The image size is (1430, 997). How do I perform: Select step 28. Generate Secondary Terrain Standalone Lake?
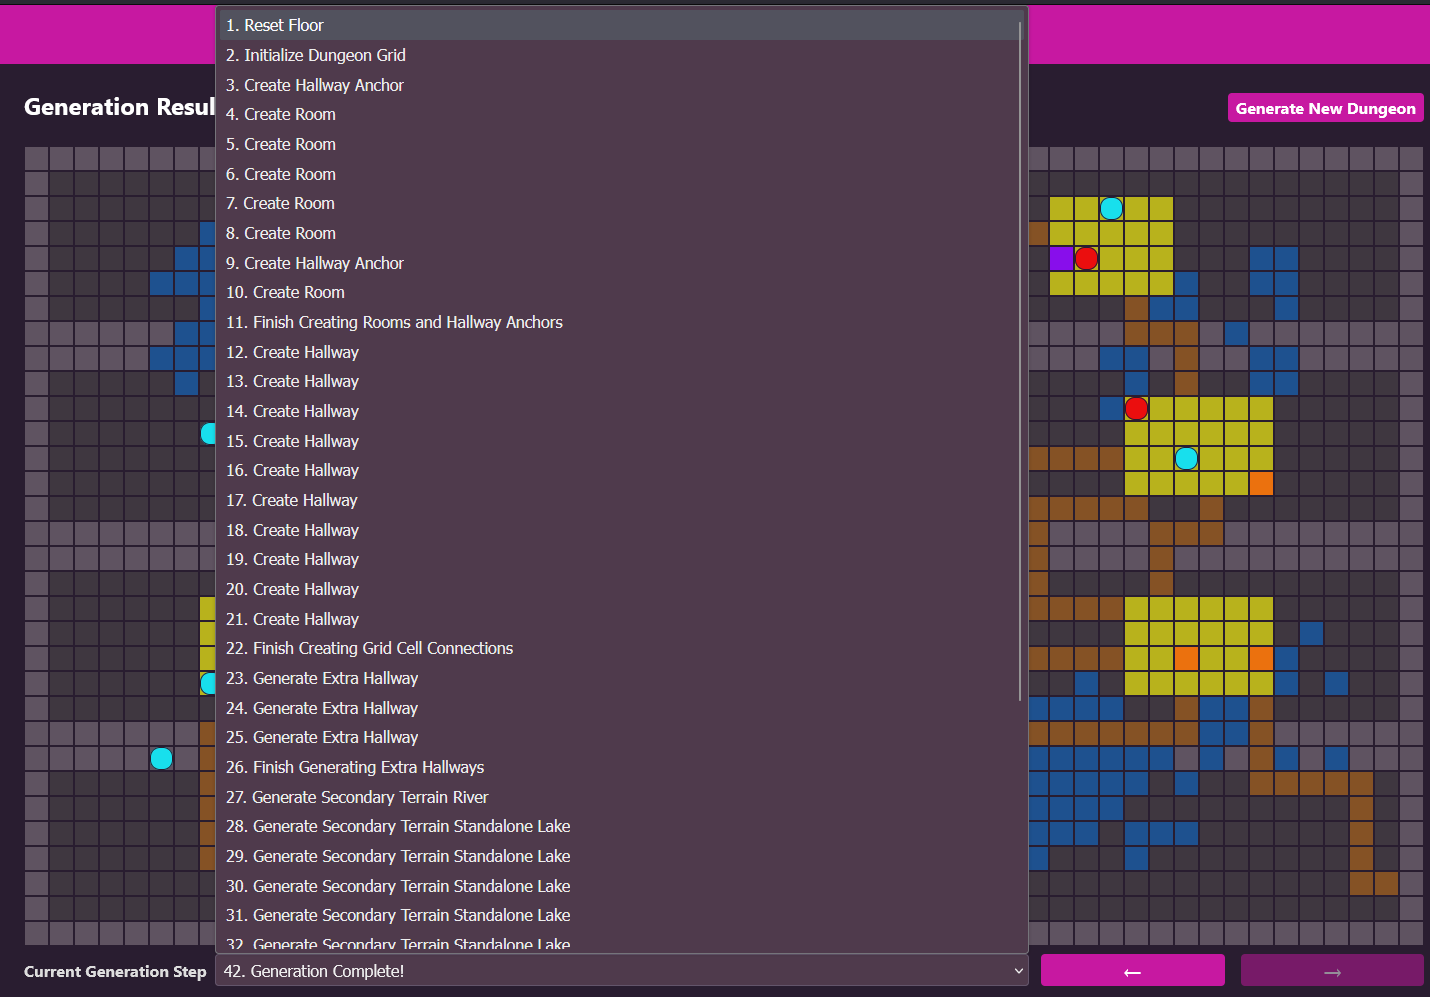[620, 826]
